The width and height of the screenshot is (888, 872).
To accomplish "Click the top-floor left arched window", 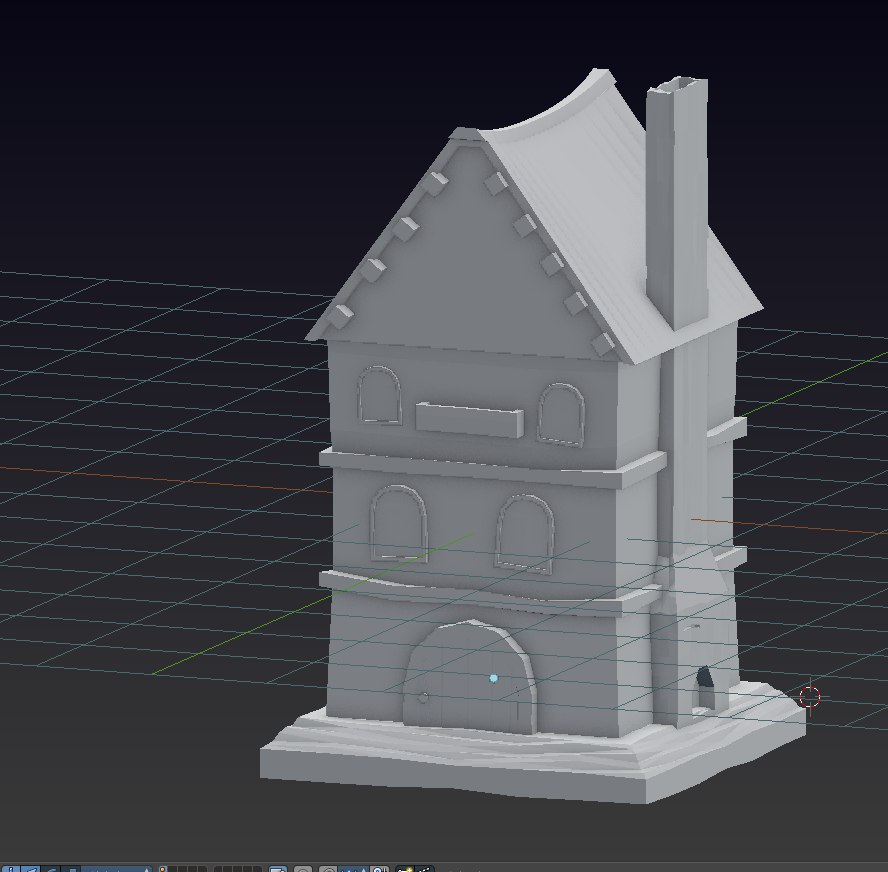I will coord(379,395).
